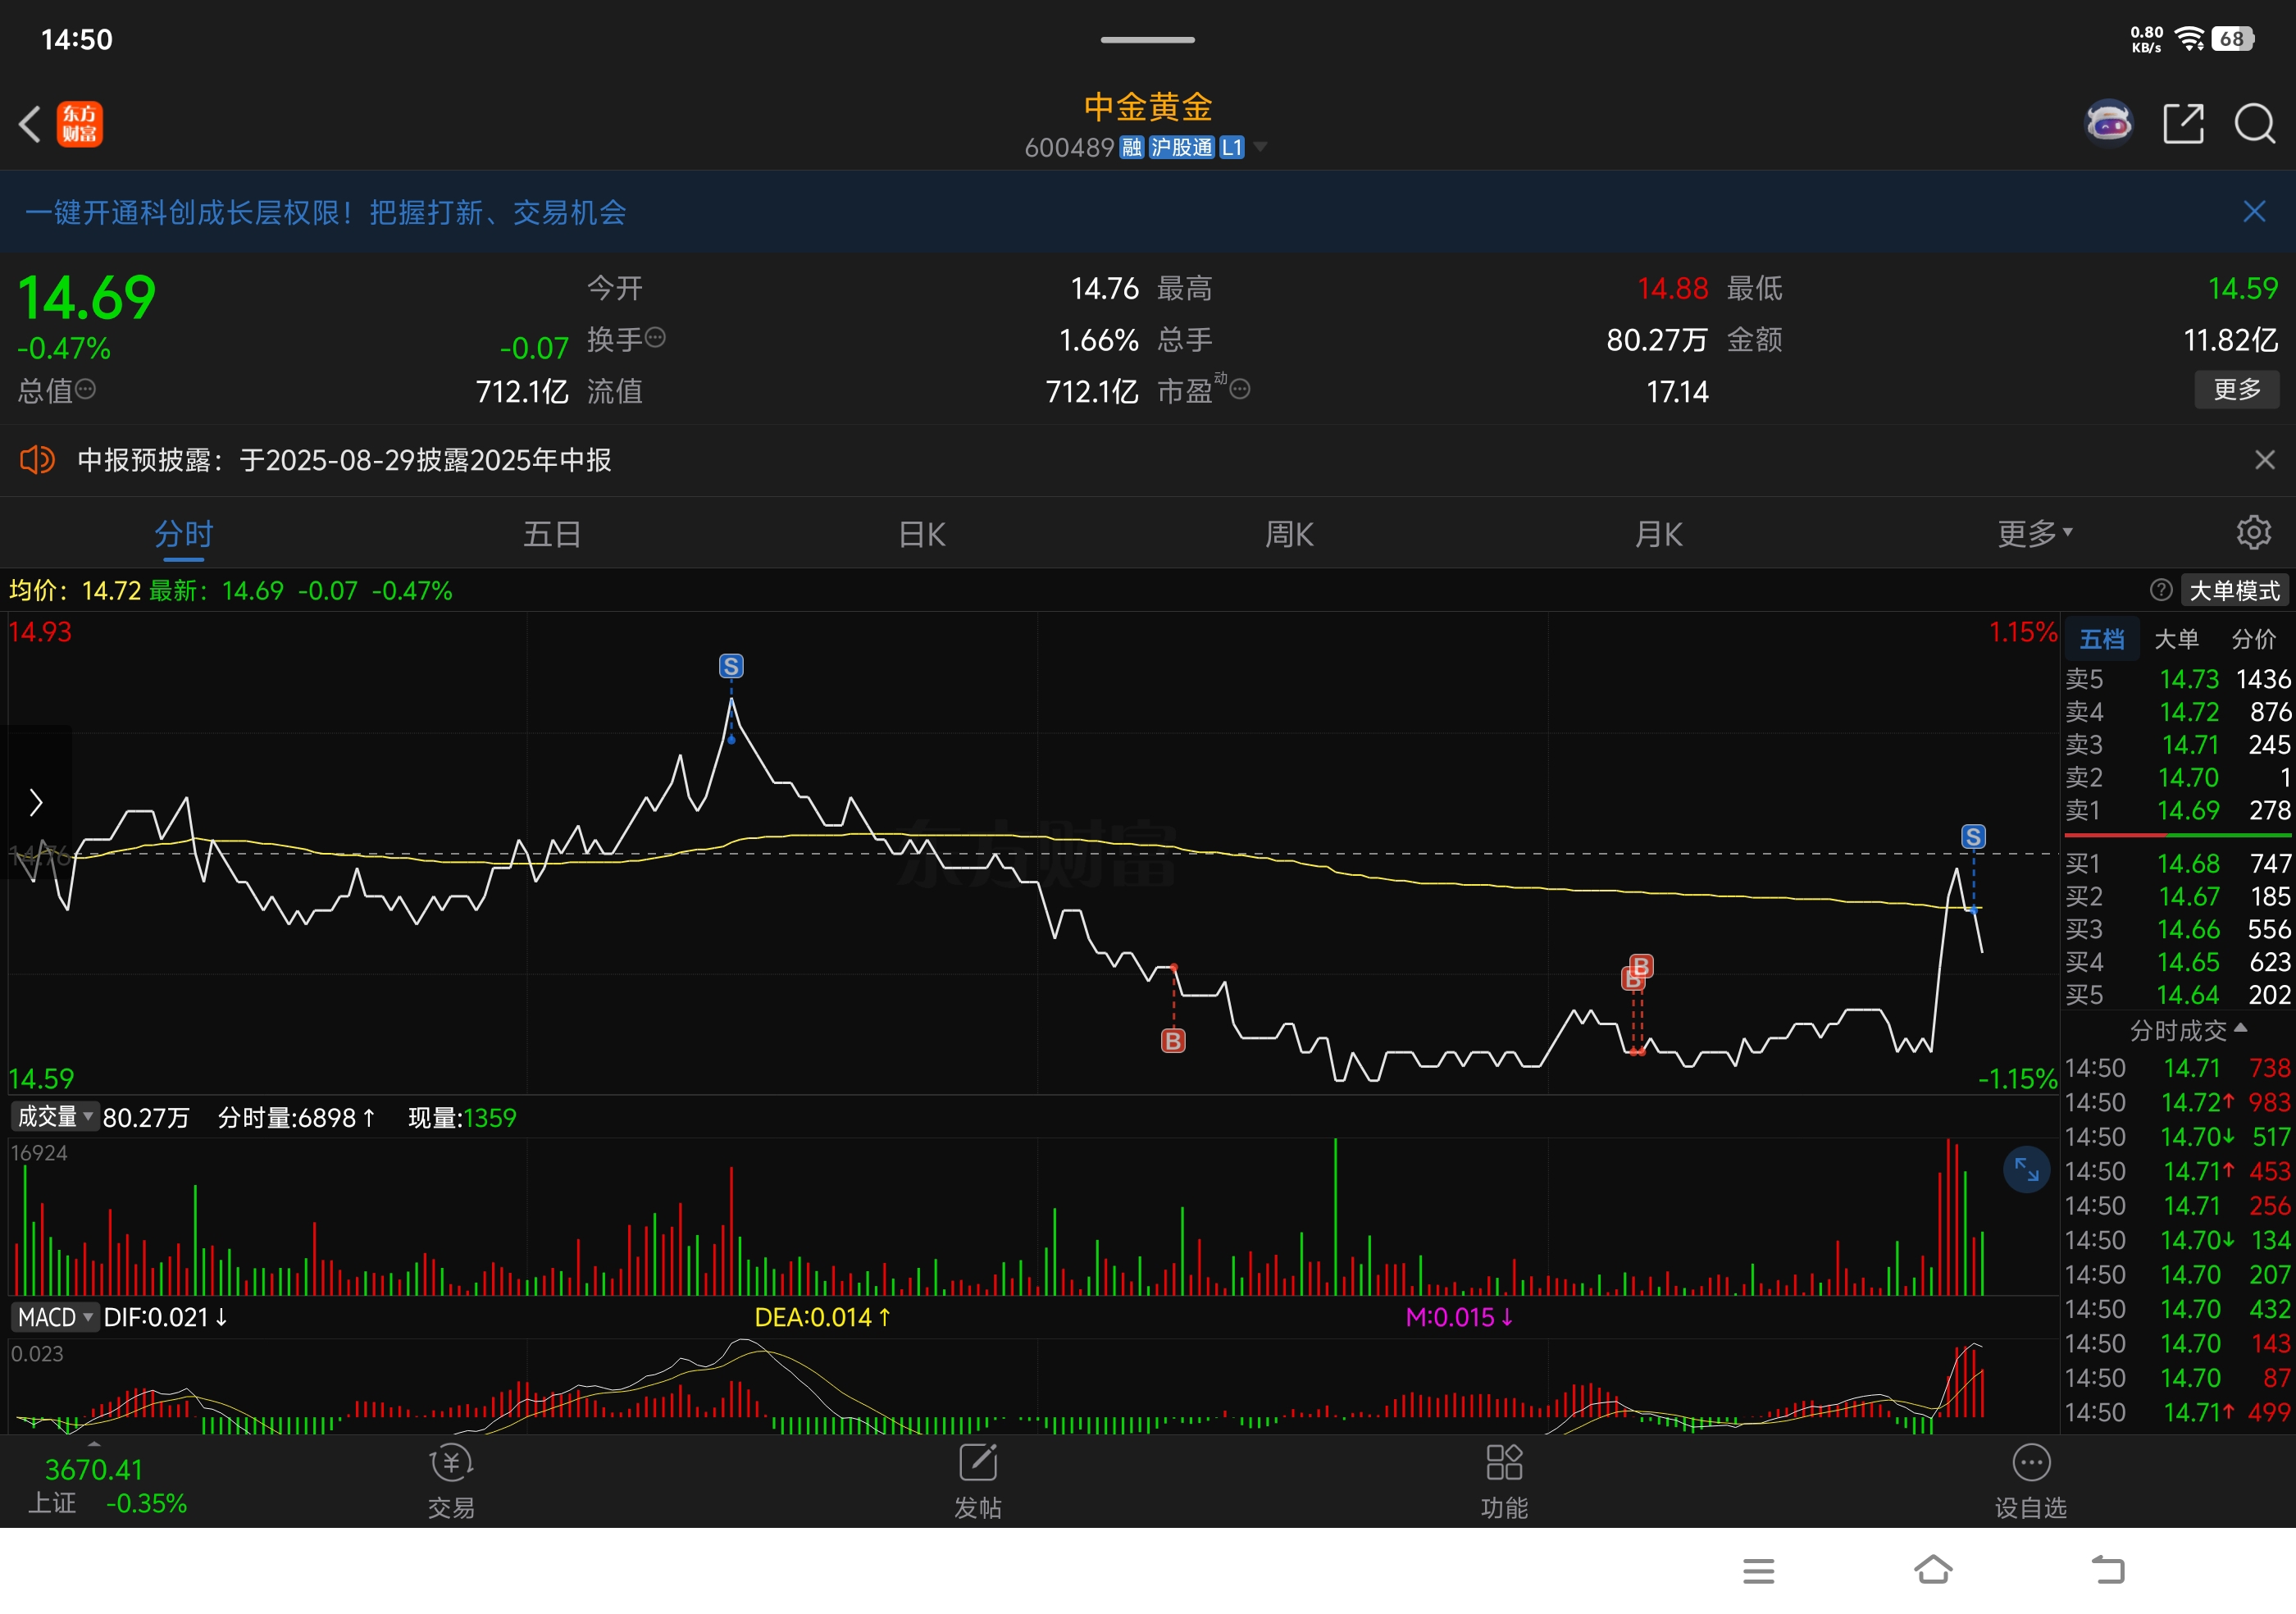Tap the latest S sell marker
The image size is (2296, 1614).
(1973, 836)
